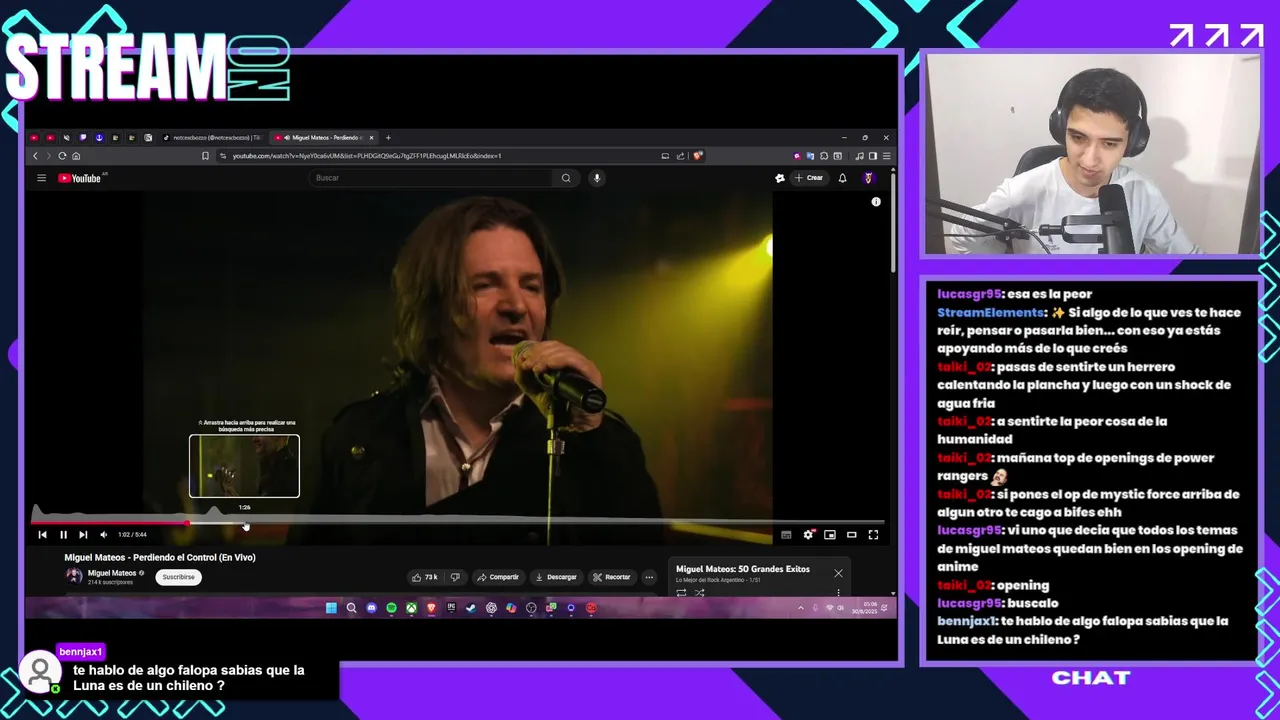Click the Crear button
Viewport: 1280px width, 720px height.
coord(809,178)
